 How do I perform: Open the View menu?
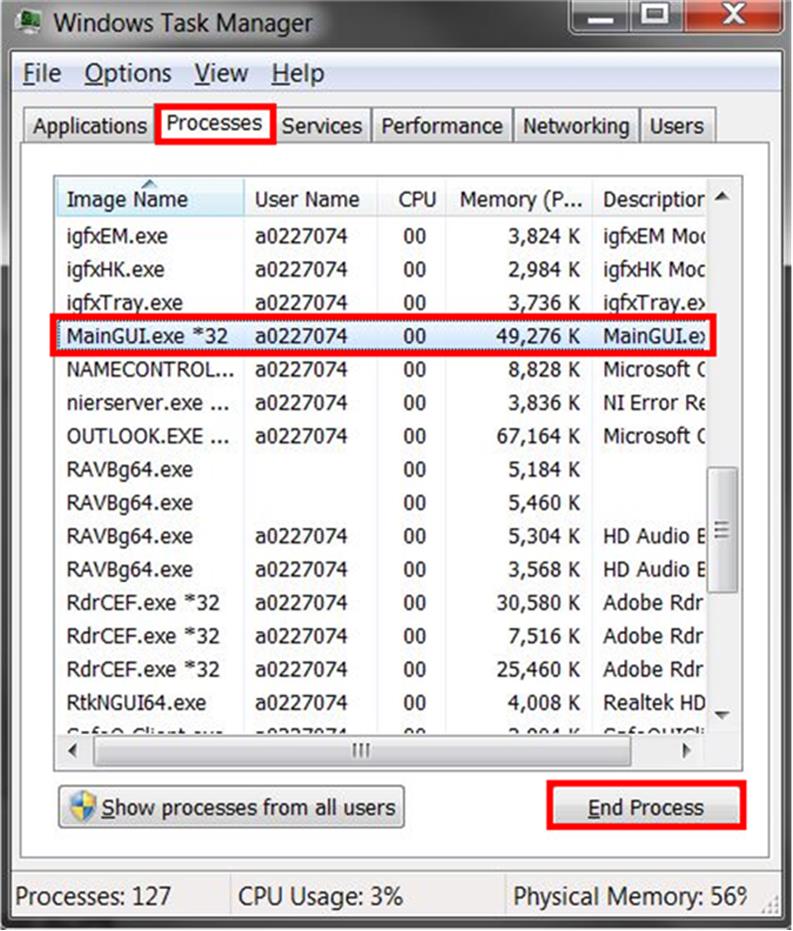pyautogui.click(x=221, y=74)
